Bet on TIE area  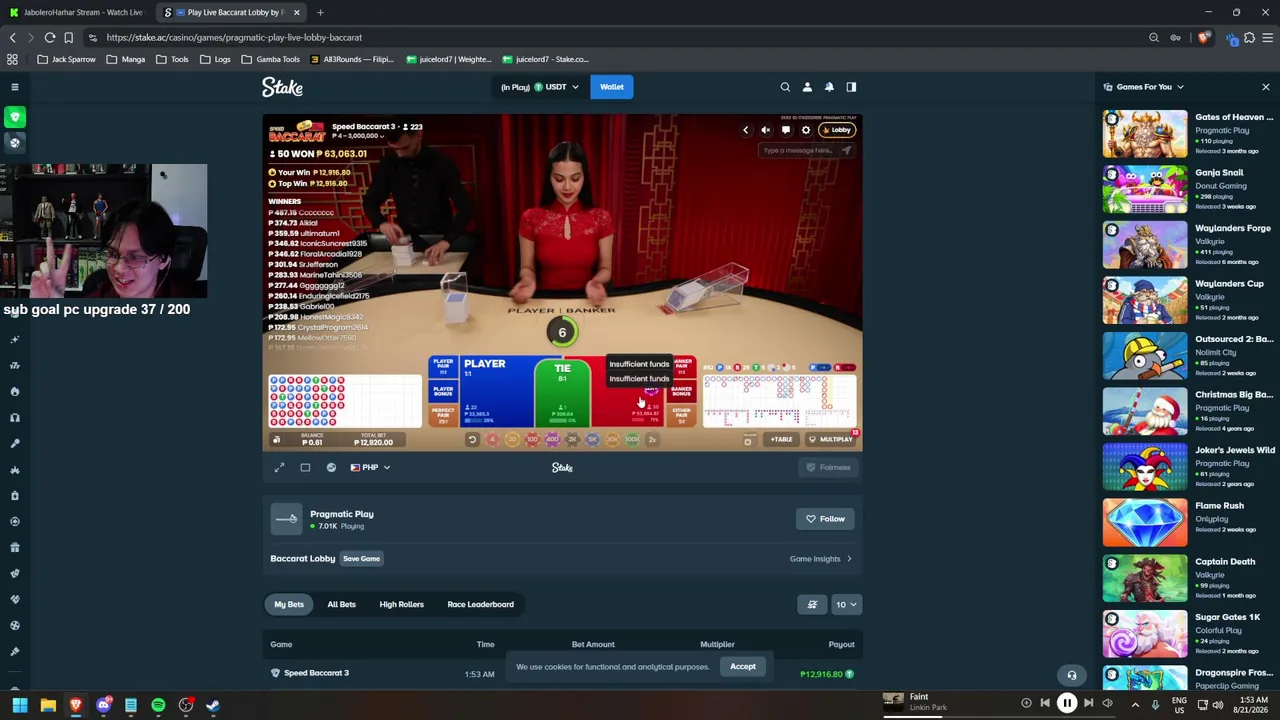pyautogui.click(x=562, y=391)
